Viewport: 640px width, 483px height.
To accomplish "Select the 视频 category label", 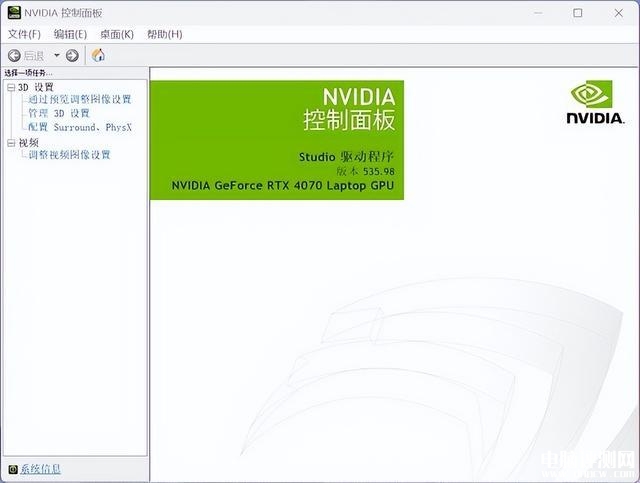I will click(x=29, y=143).
